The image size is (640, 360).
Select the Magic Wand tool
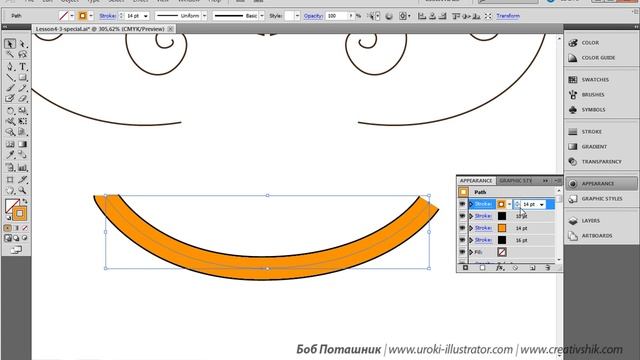click(10, 55)
